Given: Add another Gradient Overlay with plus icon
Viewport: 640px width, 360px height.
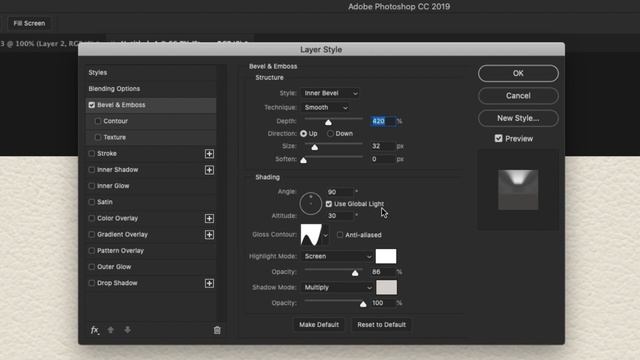Looking at the screenshot, I should (x=209, y=235).
